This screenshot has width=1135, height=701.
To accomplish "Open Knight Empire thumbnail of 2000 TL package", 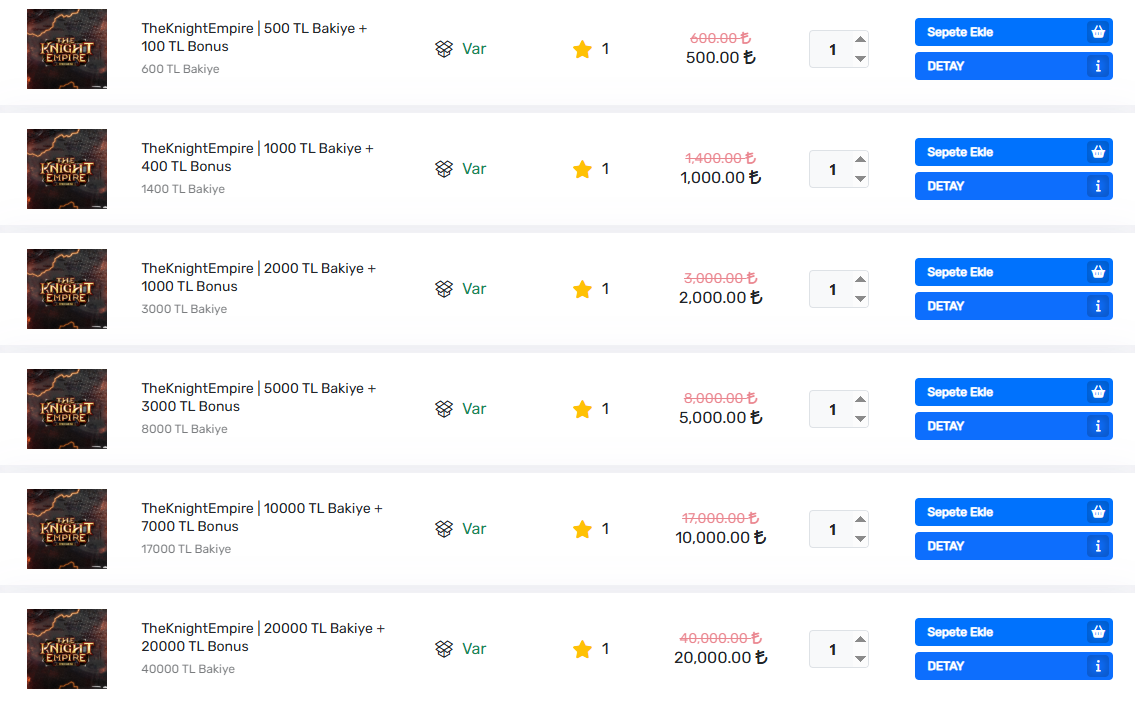I will pyautogui.click(x=67, y=289).
